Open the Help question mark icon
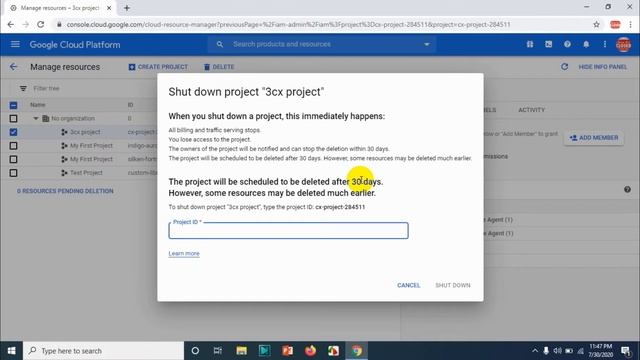 [567, 44]
